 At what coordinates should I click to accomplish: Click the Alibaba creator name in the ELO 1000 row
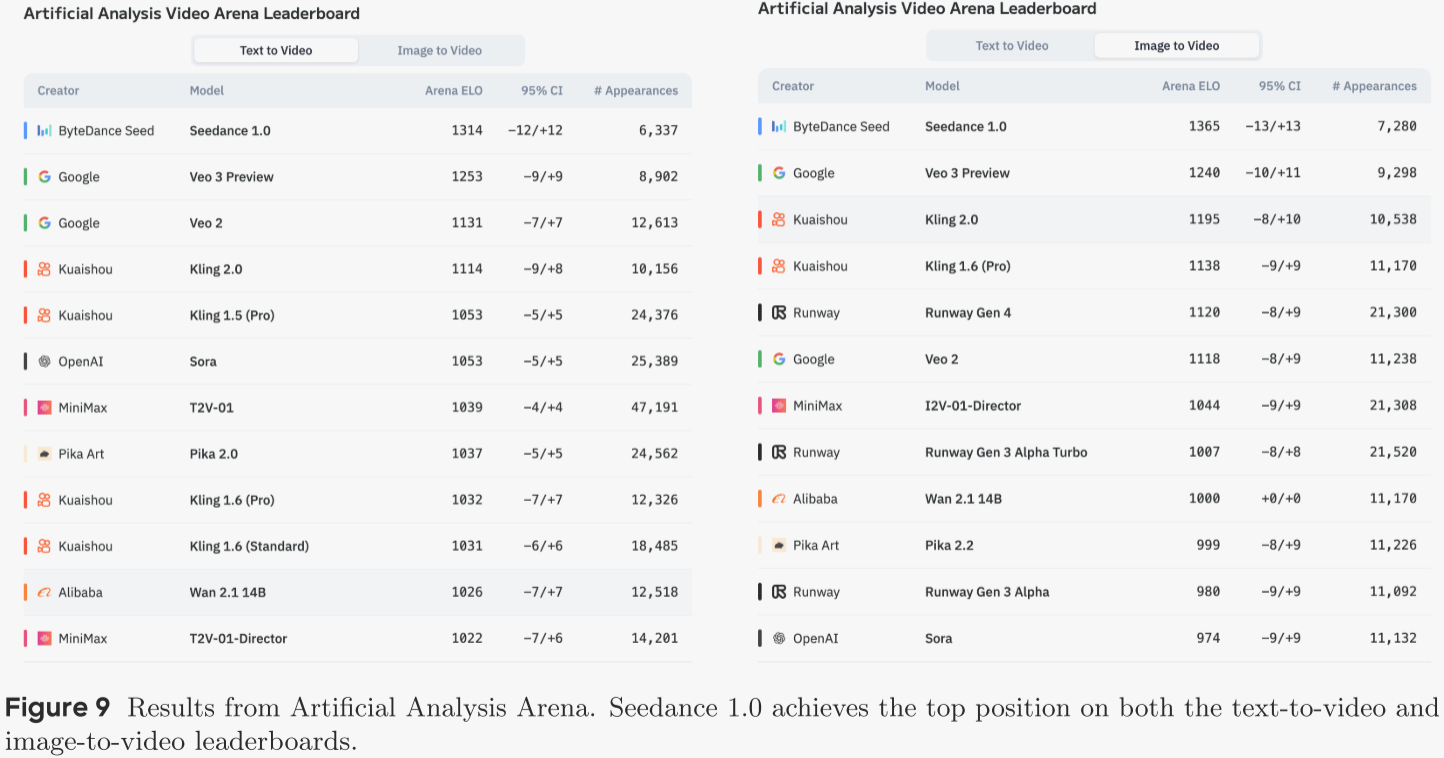(x=815, y=499)
